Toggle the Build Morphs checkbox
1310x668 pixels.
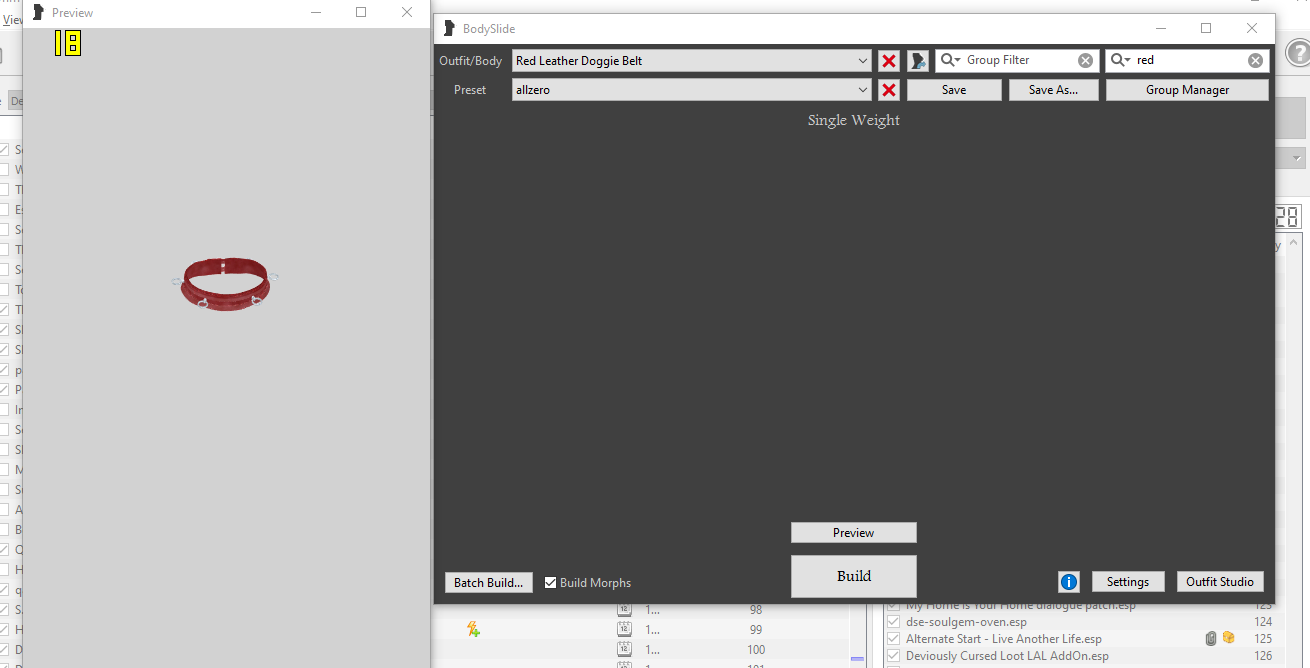click(x=550, y=583)
